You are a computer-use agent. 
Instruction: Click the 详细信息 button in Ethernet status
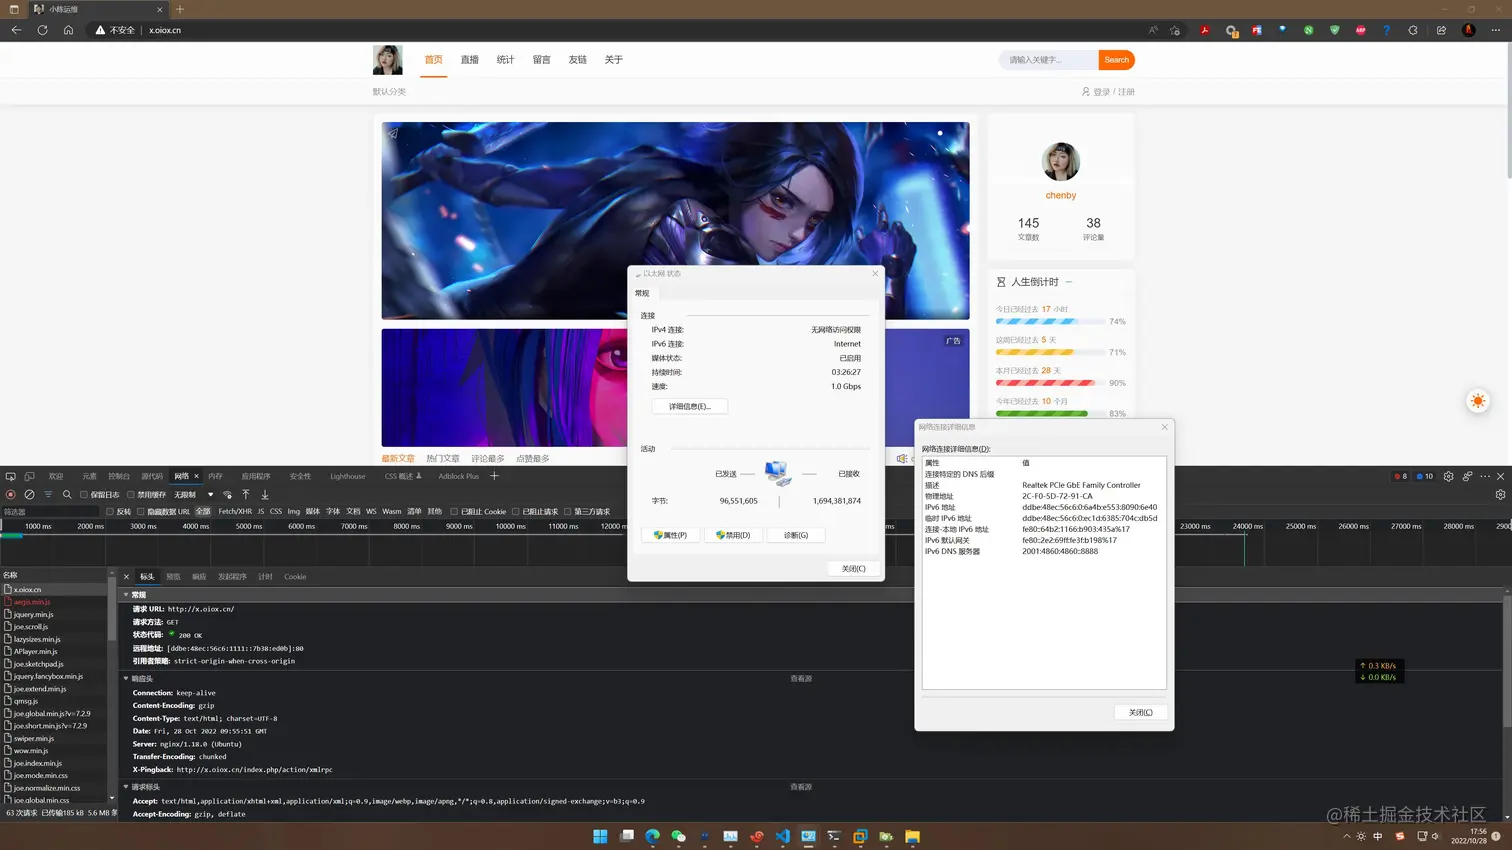[x=690, y=406]
